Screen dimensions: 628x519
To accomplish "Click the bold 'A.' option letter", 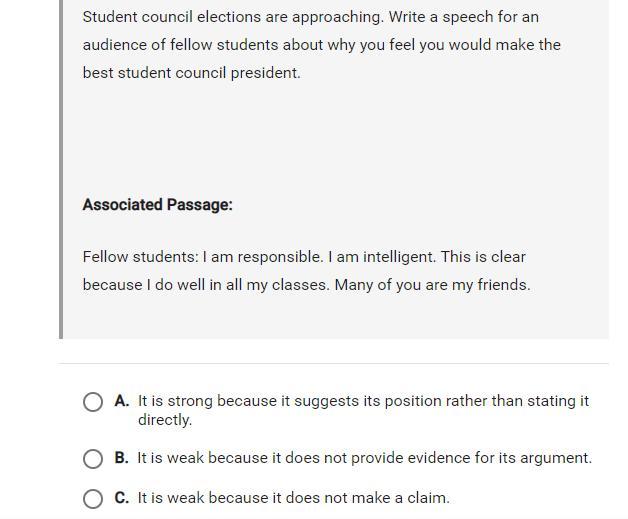I will (x=122, y=401).
